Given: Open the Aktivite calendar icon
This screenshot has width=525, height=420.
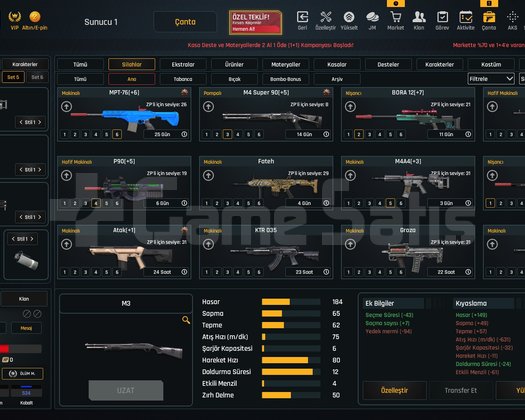Looking at the screenshot, I should 466,17.
